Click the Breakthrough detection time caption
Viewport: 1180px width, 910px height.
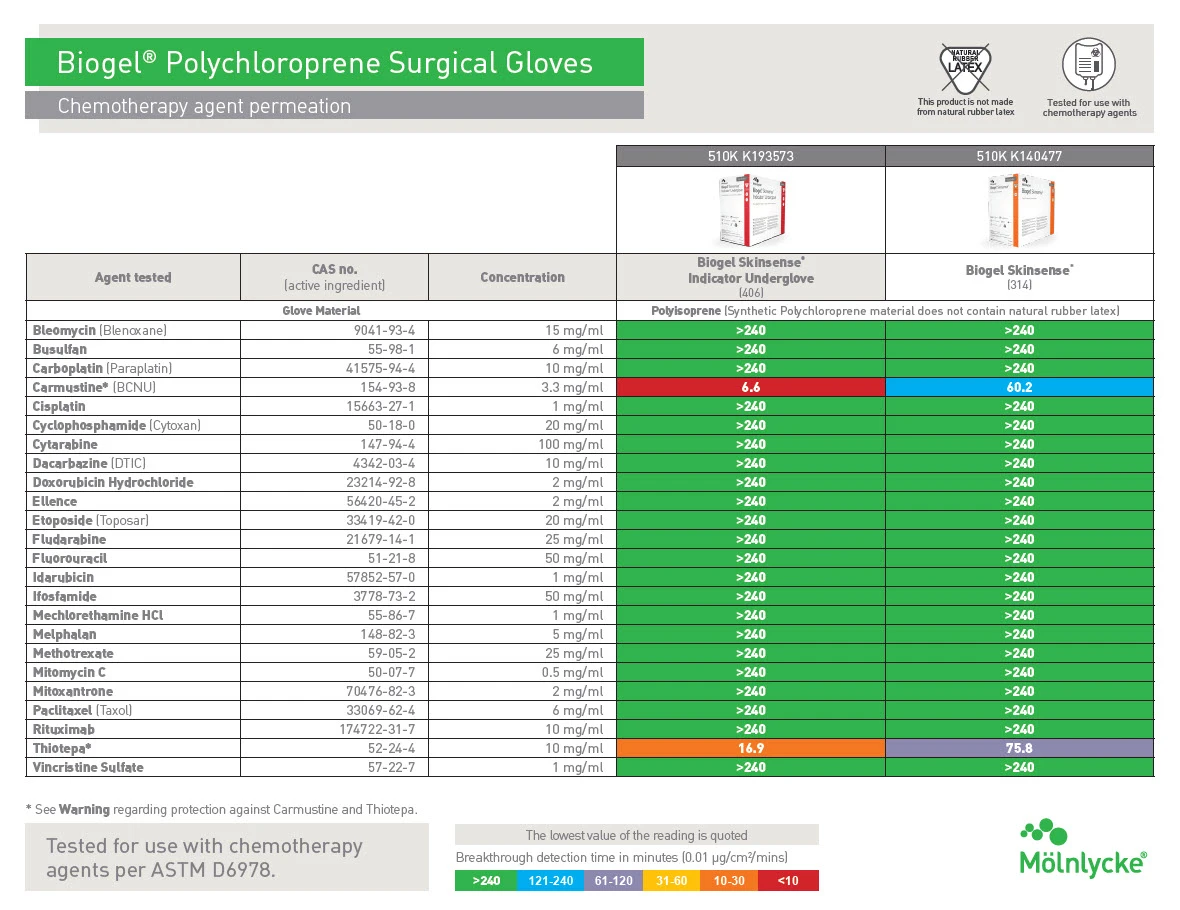(x=622, y=857)
